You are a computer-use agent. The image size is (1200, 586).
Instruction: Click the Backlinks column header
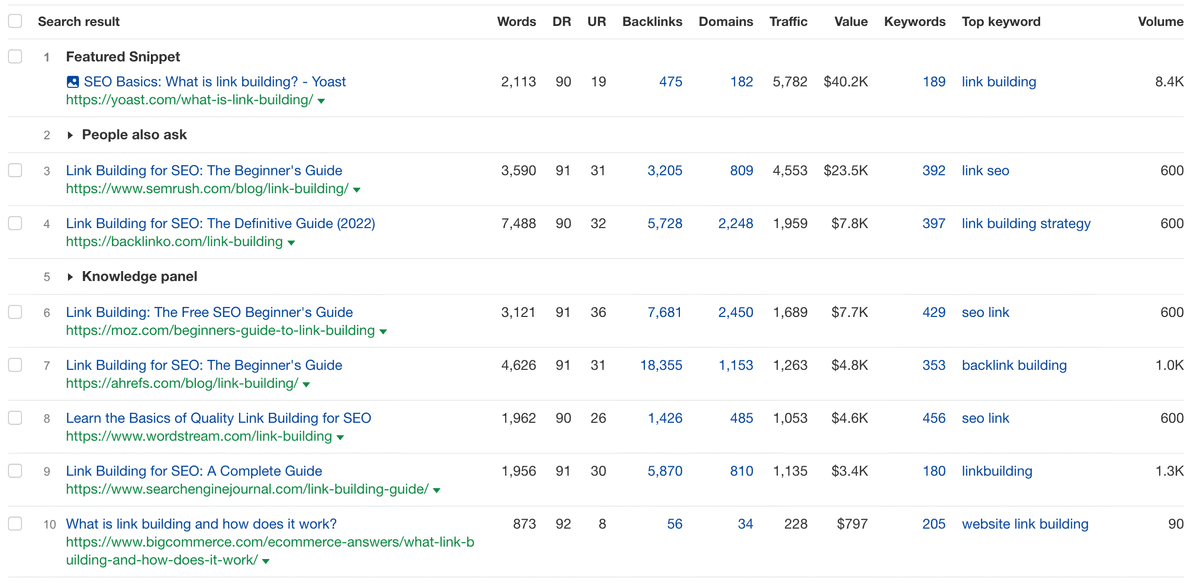pyautogui.click(x=652, y=21)
